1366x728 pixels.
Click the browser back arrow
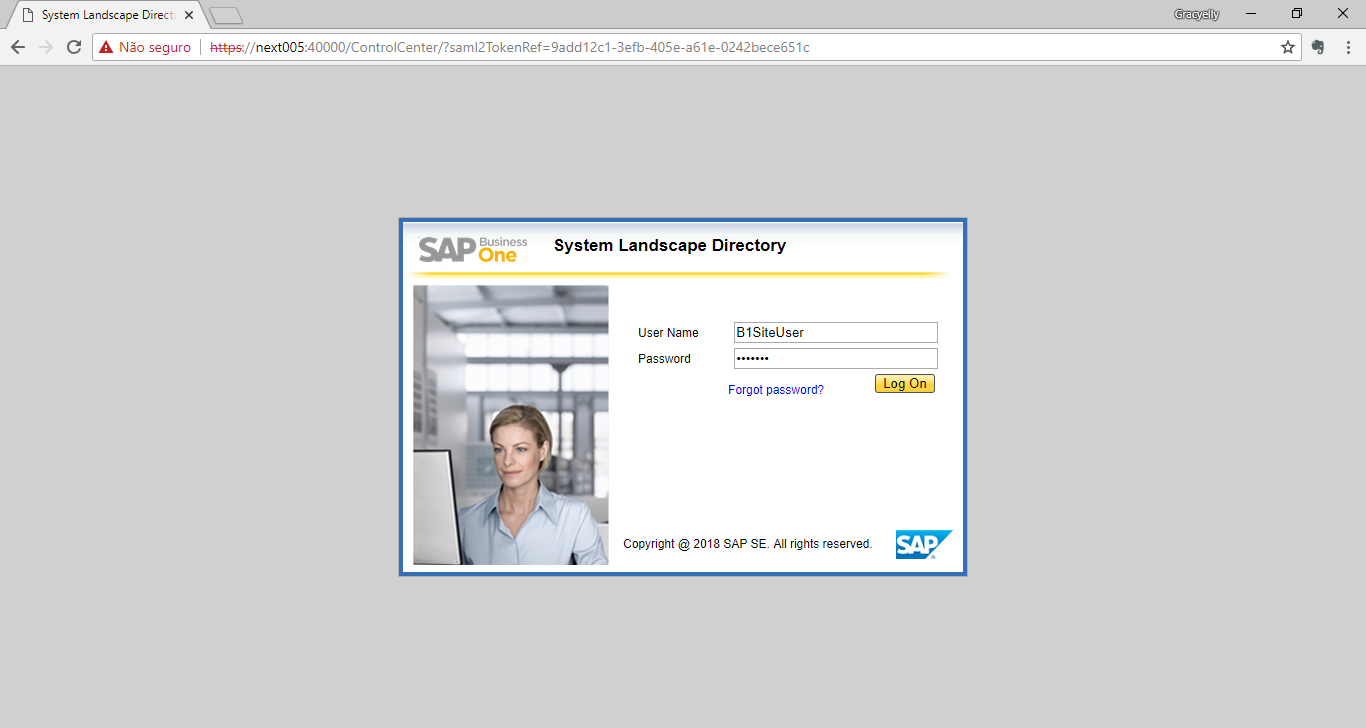click(x=18, y=47)
